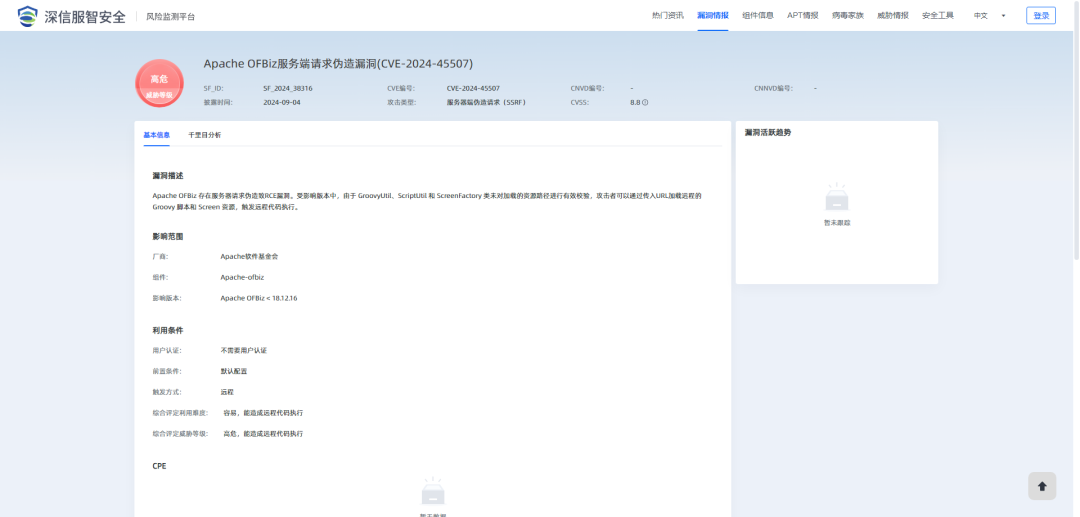Viewport: 1080px width, 517px height.
Task: Click the CPE section heading
Action: point(159,466)
